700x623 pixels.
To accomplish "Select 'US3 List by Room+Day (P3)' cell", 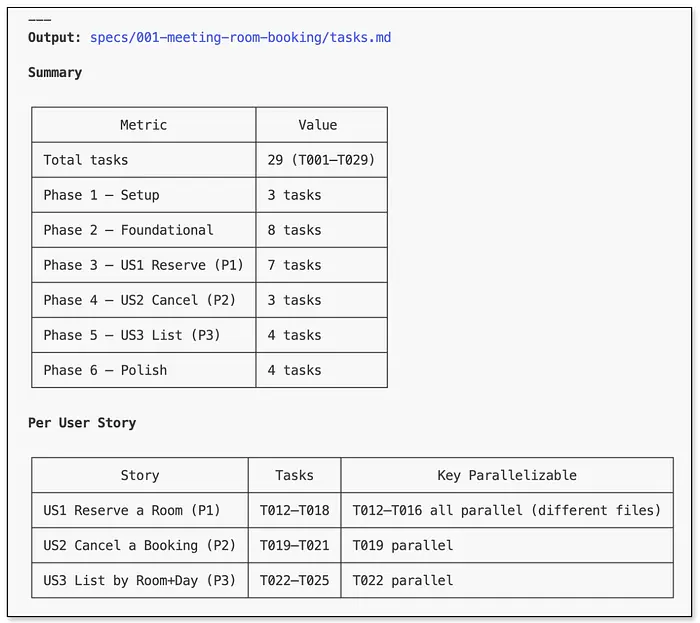I will (140, 580).
